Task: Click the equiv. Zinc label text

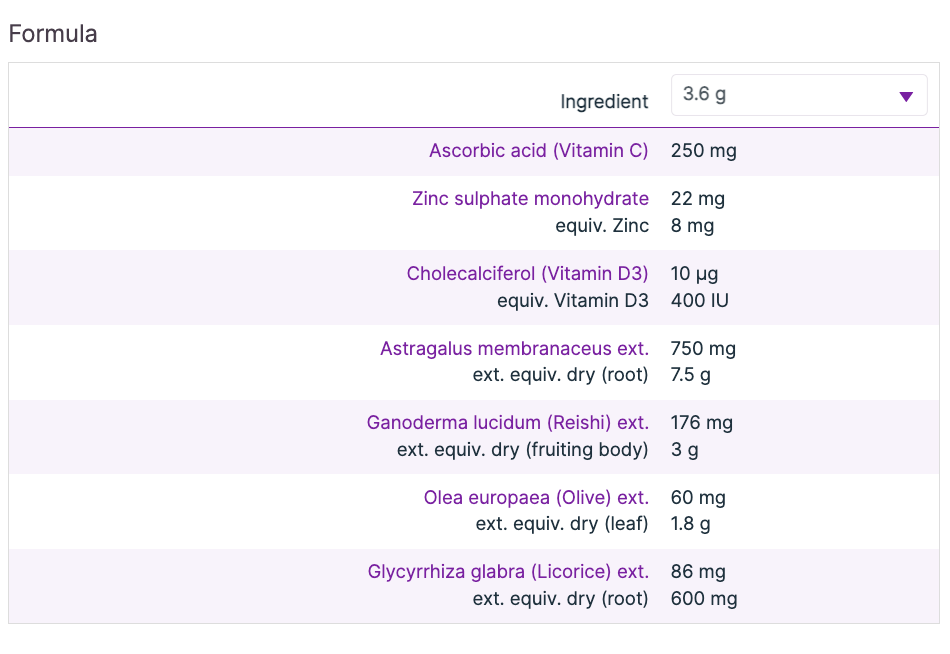Action: 602,225
